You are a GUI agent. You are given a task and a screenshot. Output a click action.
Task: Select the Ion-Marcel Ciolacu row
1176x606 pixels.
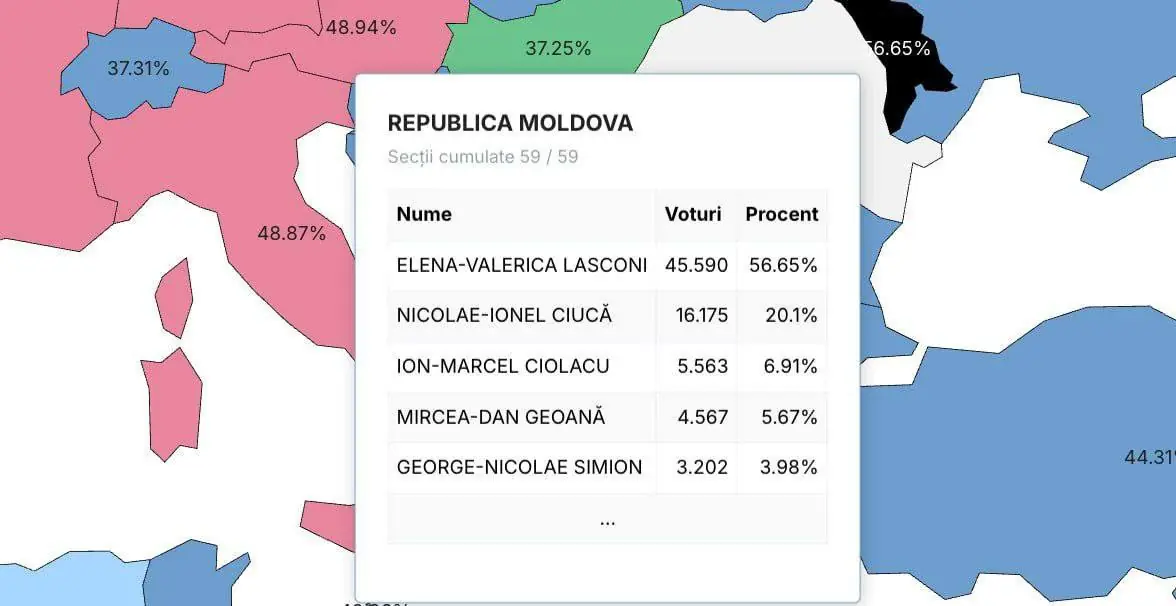pyautogui.click(x=608, y=366)
